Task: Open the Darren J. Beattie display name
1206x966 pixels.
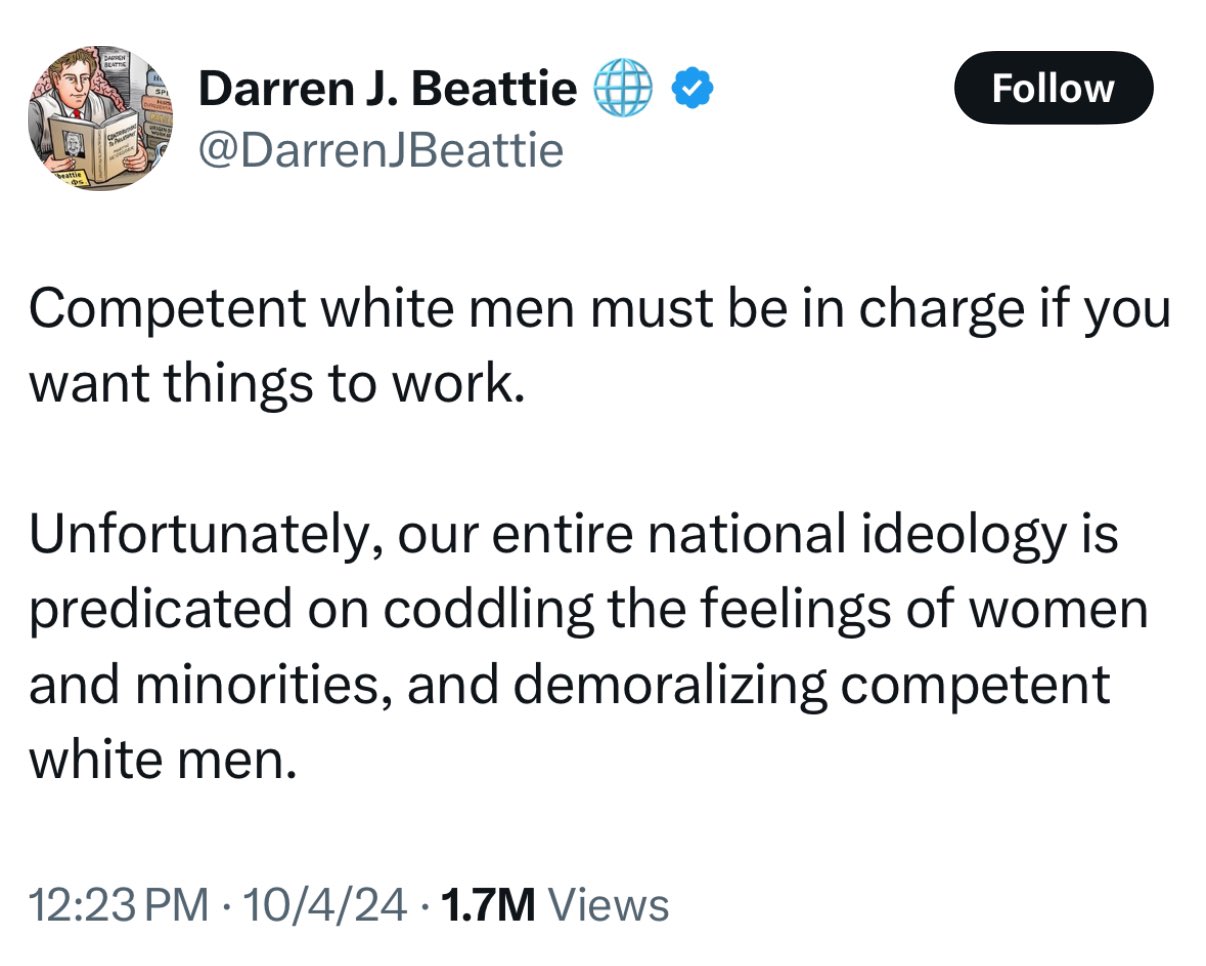Action: click(388, 91)
